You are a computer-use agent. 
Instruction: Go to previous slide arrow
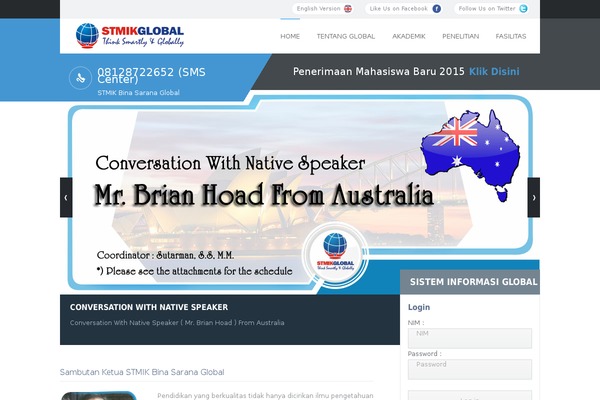[x=66, y=198]
